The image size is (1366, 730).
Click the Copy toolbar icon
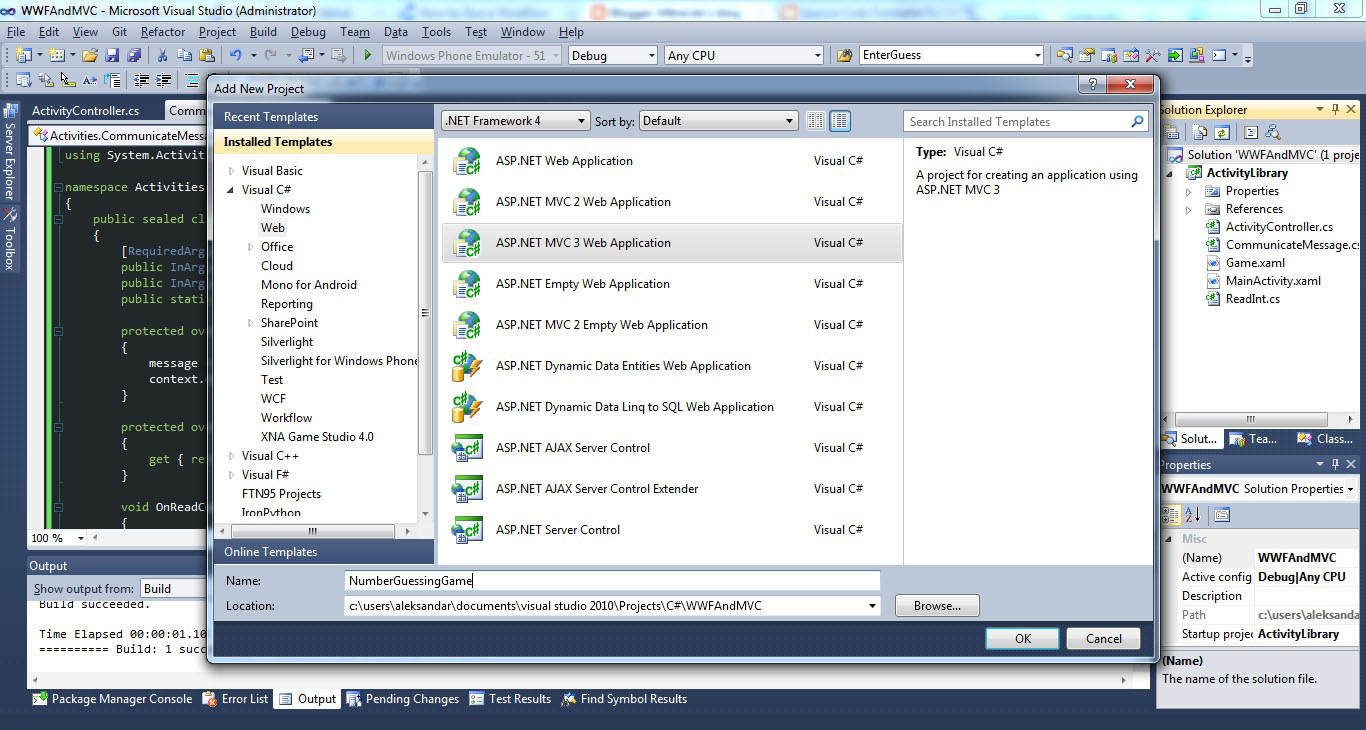185,55
